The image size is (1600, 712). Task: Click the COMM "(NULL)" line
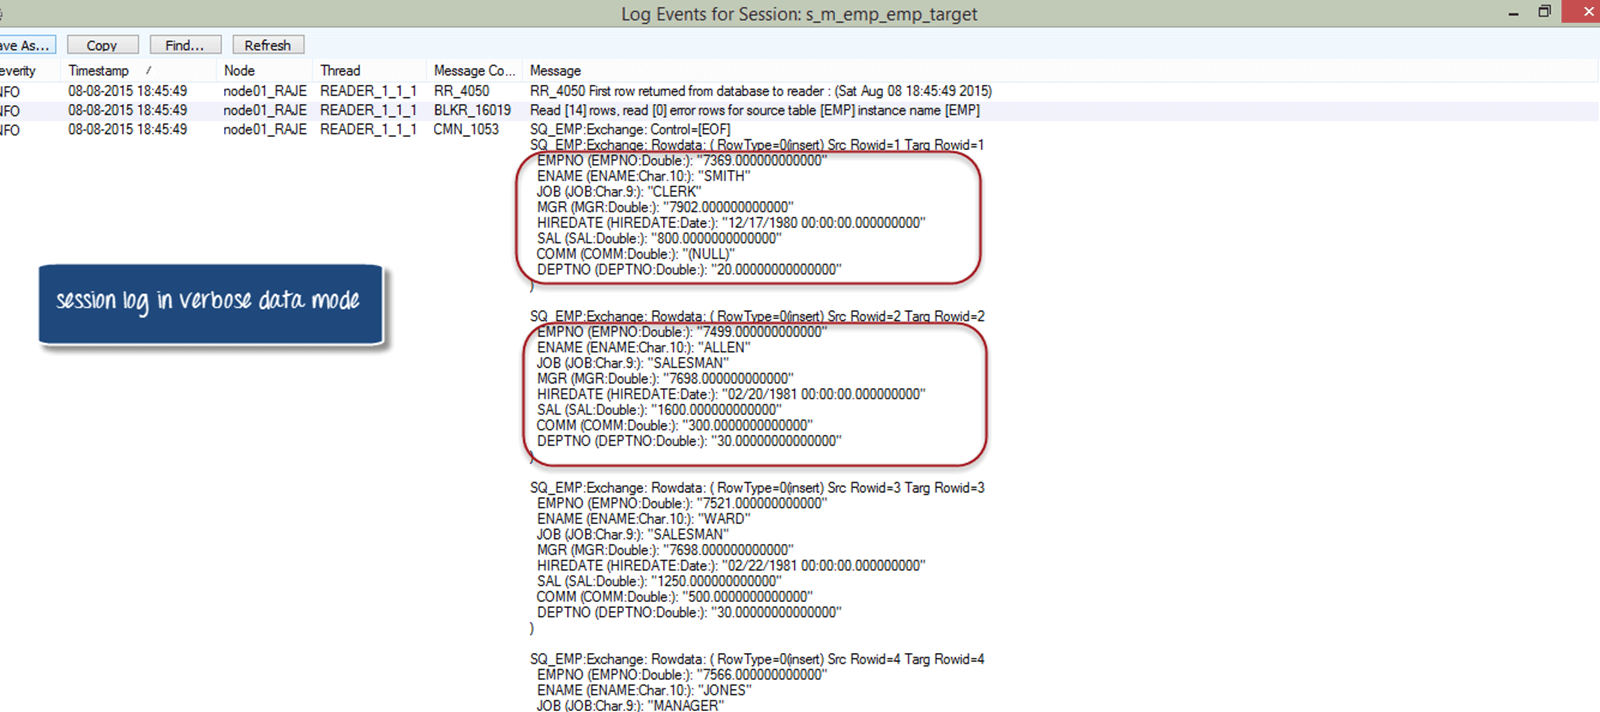coord(635,254)
